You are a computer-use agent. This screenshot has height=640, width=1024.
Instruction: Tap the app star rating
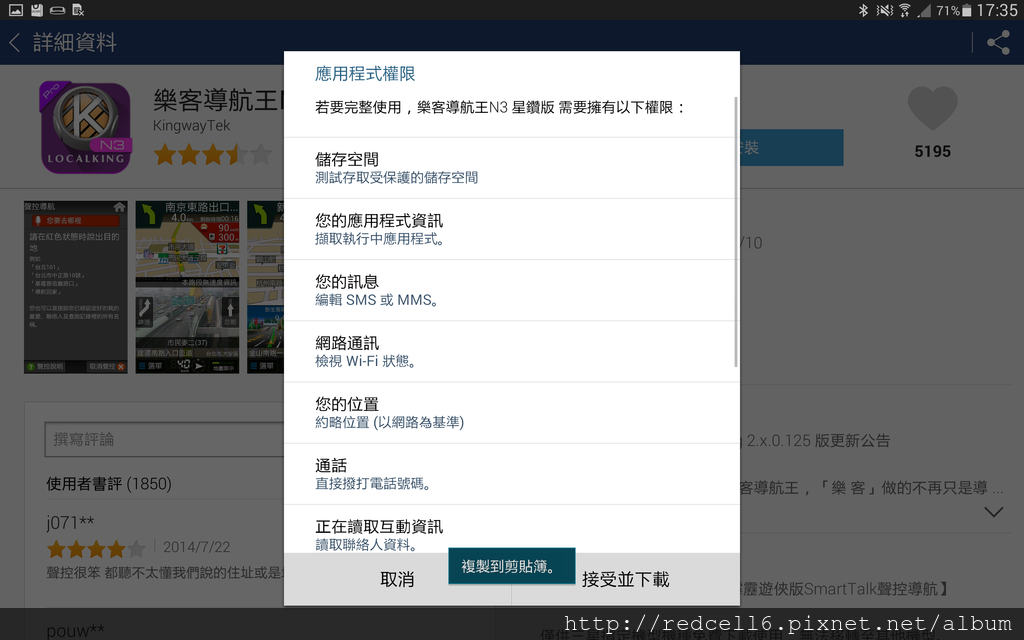(212, 155)
